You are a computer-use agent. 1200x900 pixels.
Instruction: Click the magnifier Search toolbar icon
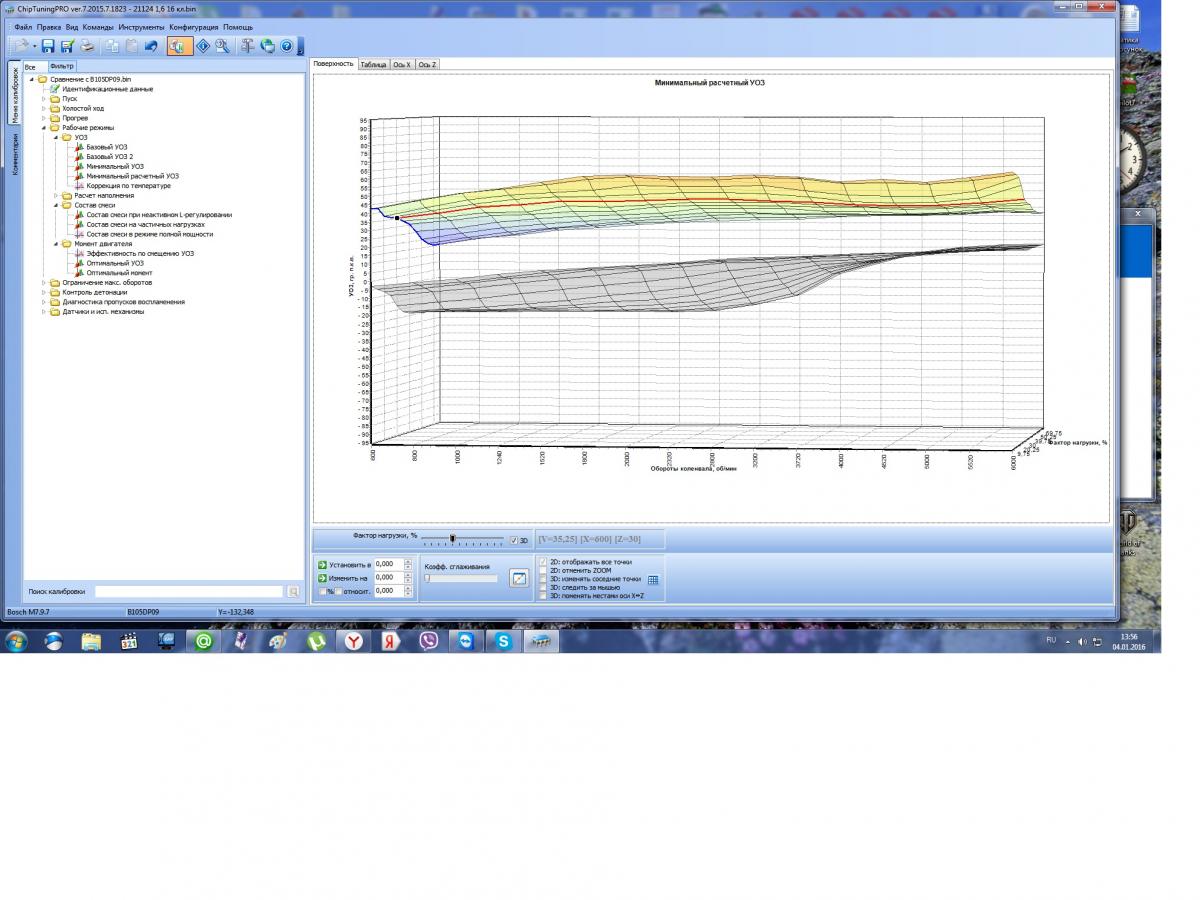222,46
